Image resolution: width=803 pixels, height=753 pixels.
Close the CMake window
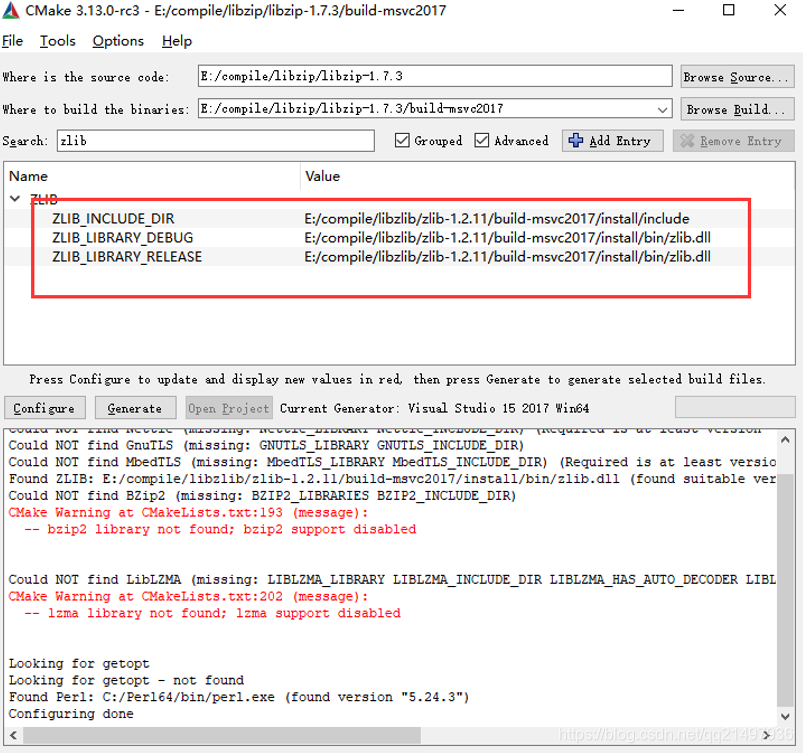pos(780,10)
